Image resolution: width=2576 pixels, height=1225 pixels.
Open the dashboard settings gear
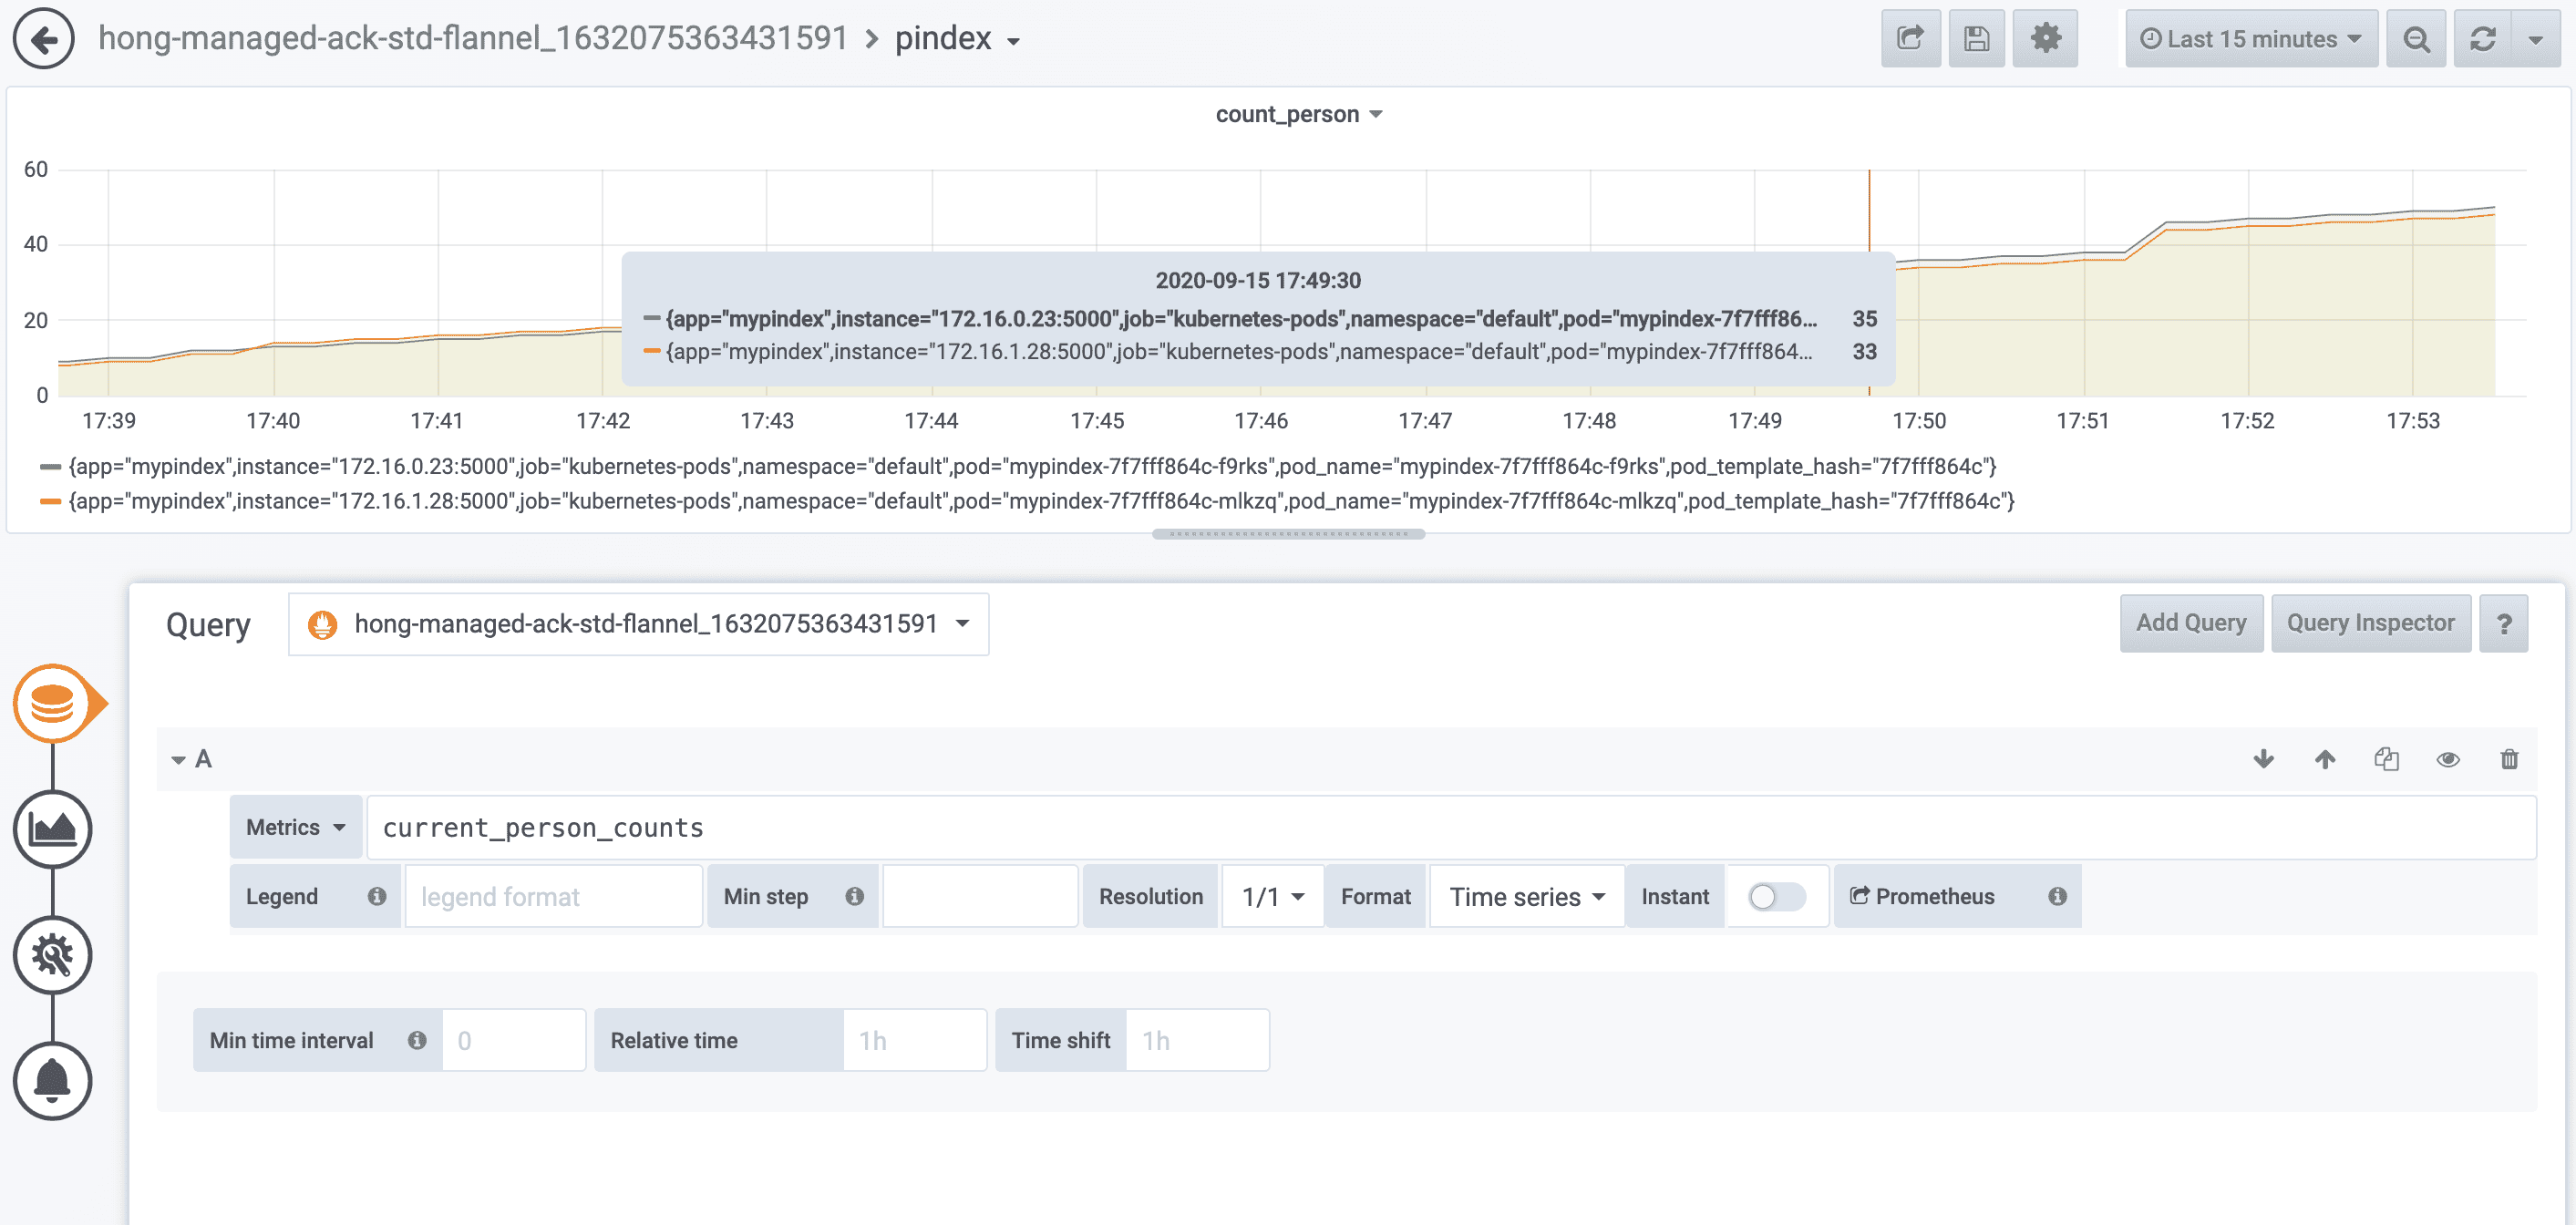2045,38
